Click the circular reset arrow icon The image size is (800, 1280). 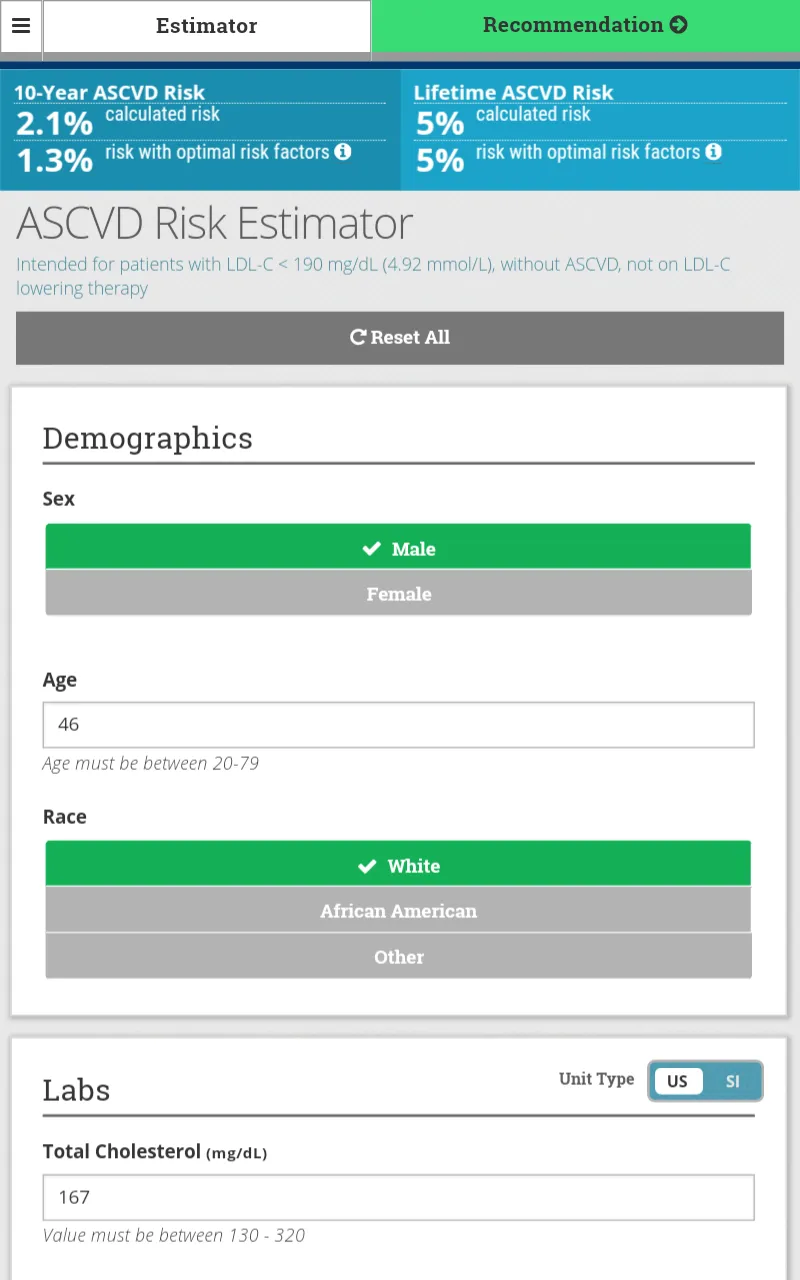[x=357, y=337]
